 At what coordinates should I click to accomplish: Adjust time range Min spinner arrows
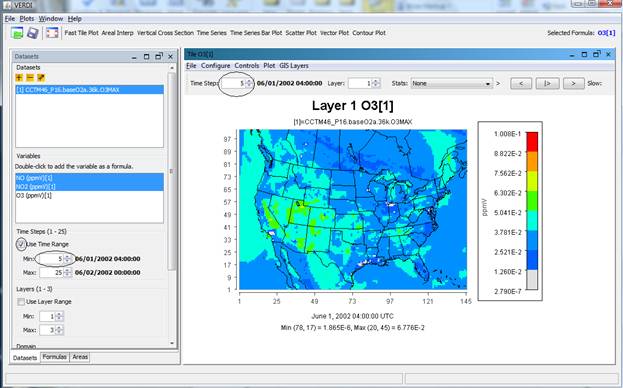coord(68,259)
